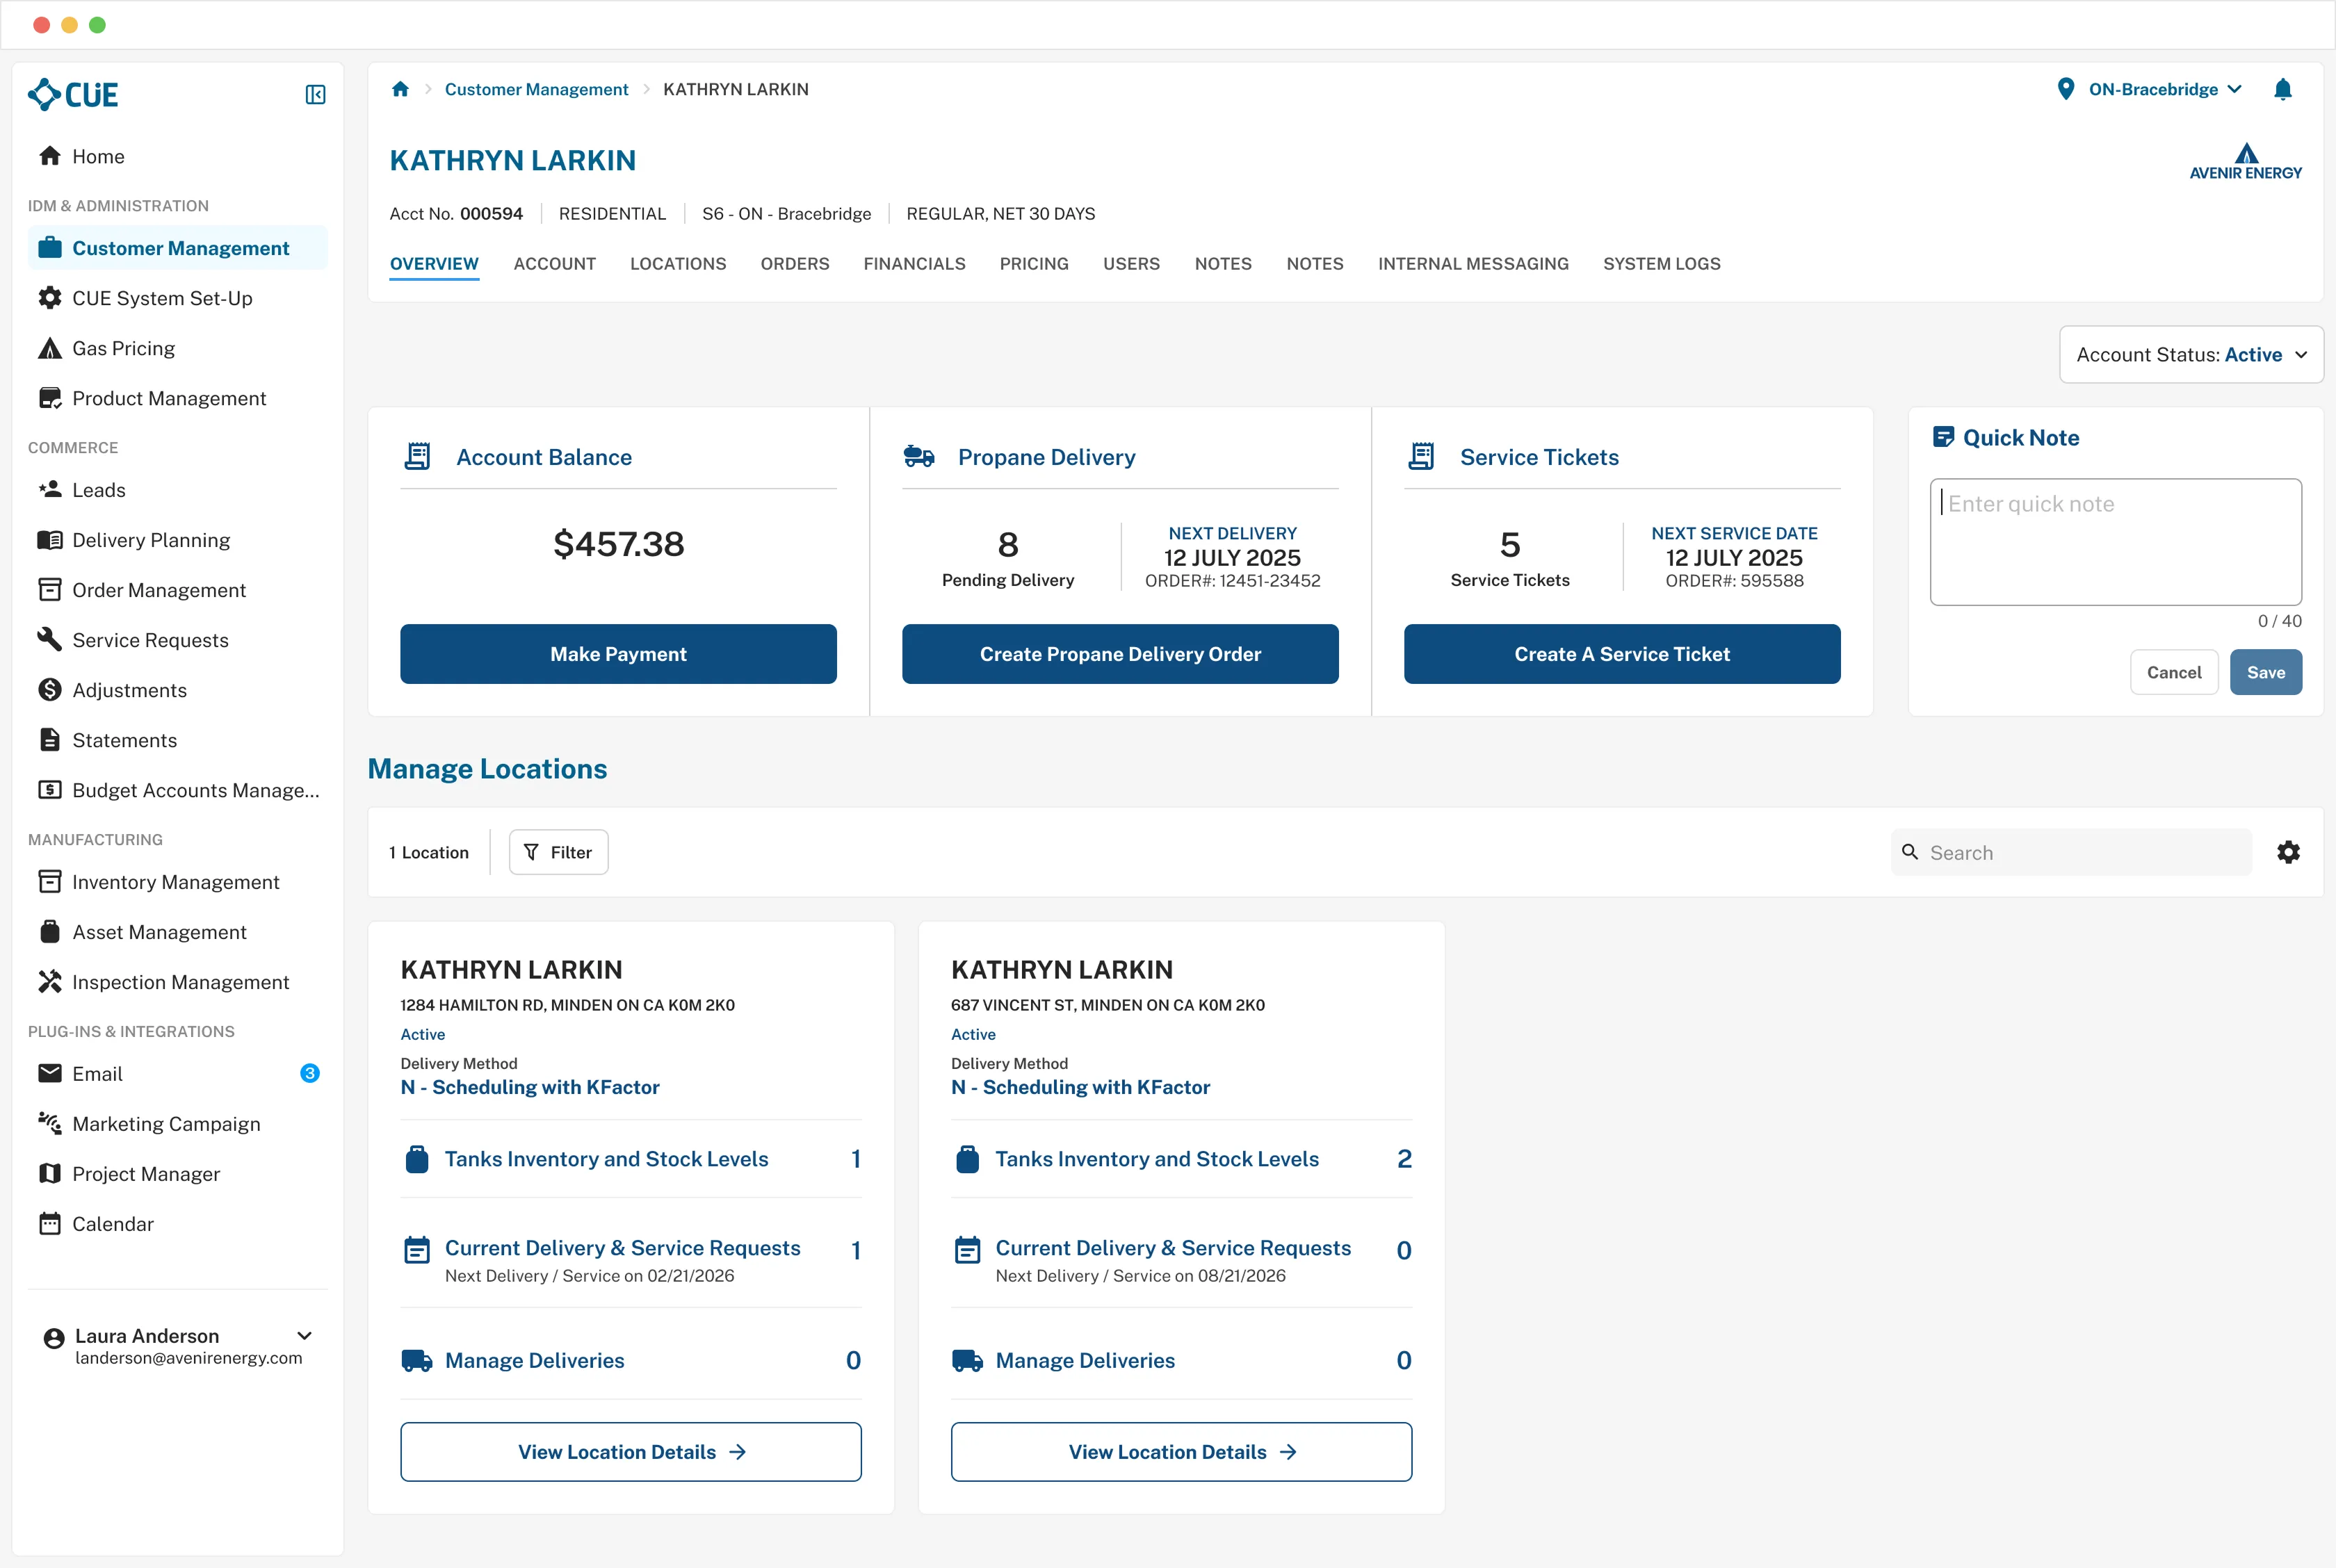View Location Details for 1284 Hamilton Rd
This screenshot has width=2336, height=1568.
coord(631,1452)
